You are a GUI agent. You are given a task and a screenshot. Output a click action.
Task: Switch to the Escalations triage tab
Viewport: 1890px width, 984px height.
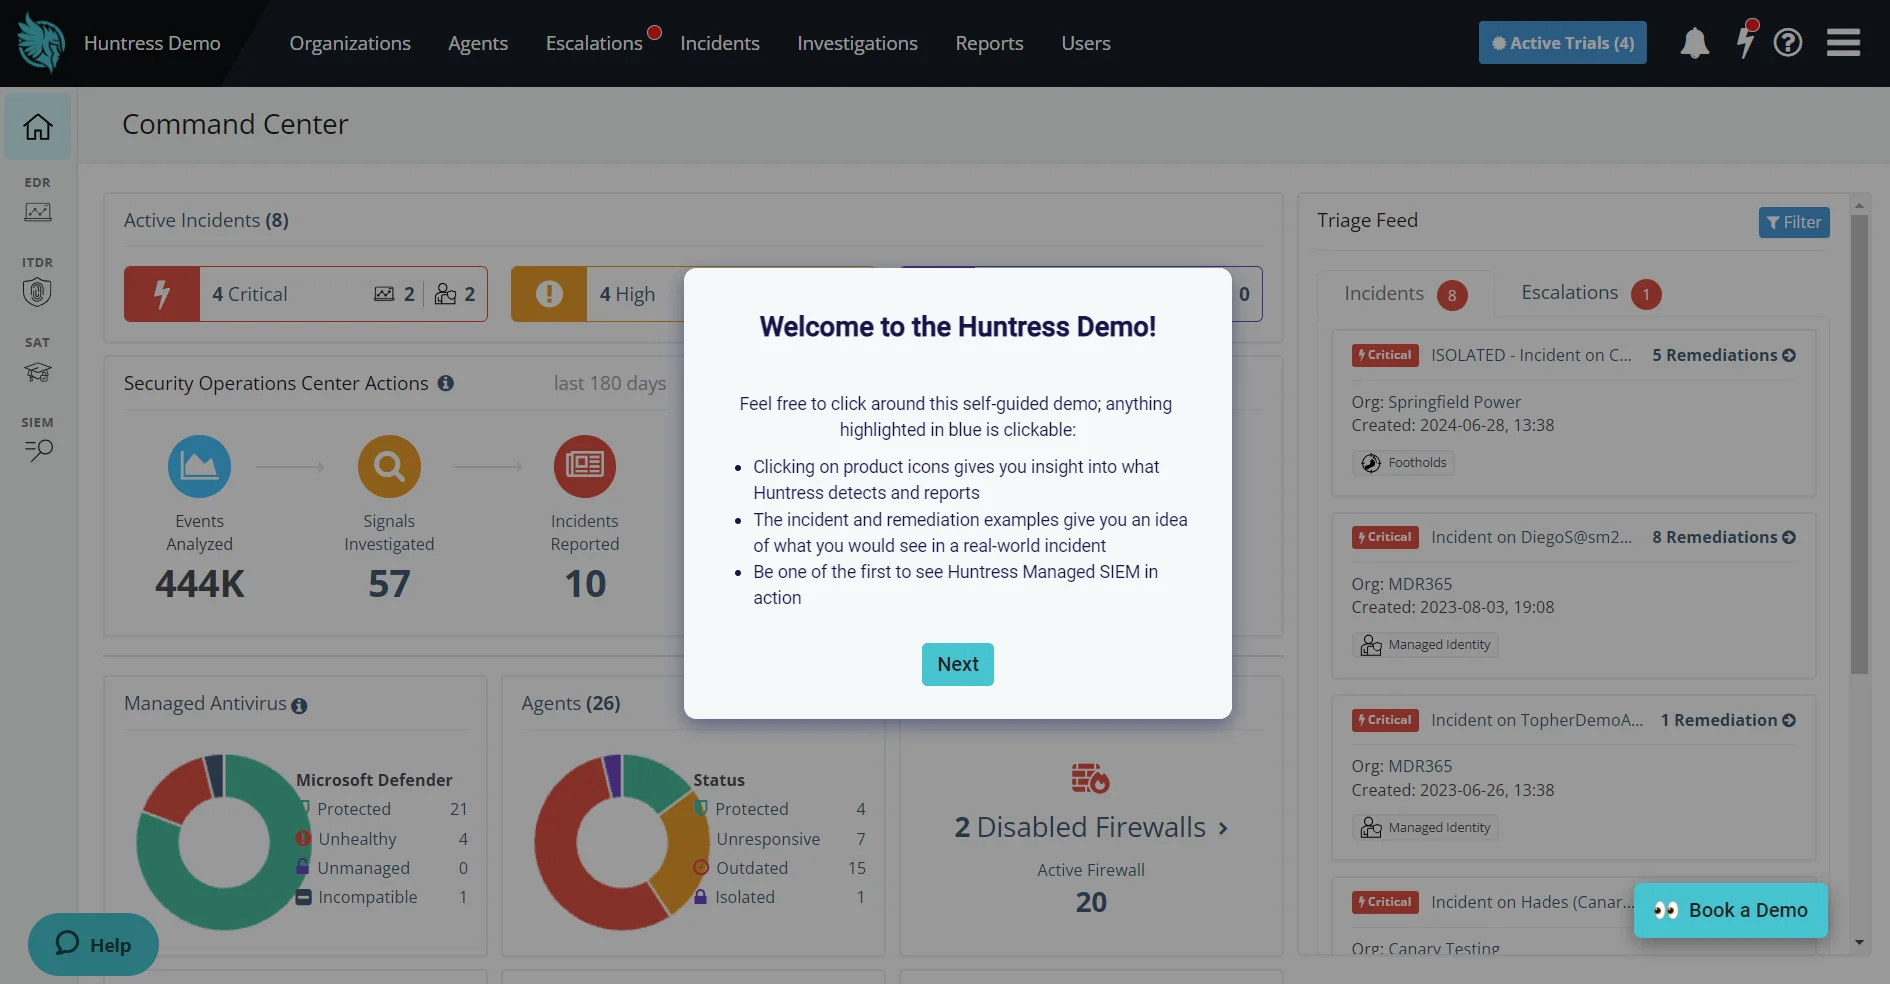(x=1590, y=294)
